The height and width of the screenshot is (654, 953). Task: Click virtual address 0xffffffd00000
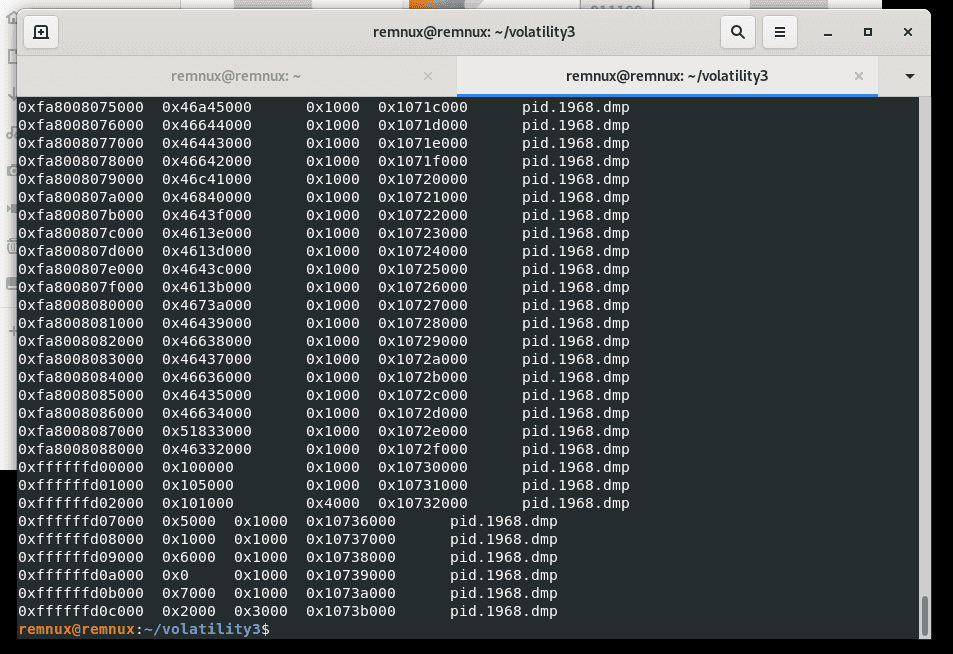point(81,467)
